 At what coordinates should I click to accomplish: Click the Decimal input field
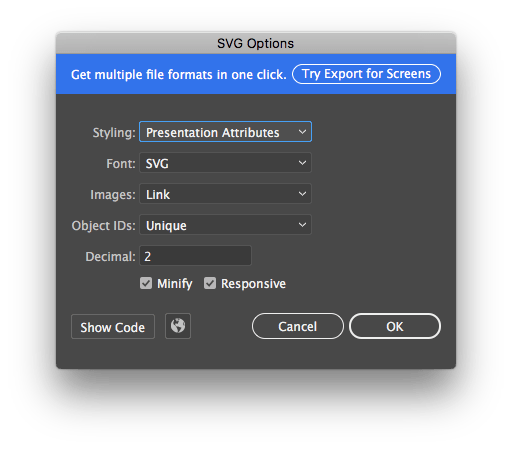pos(195,256)
